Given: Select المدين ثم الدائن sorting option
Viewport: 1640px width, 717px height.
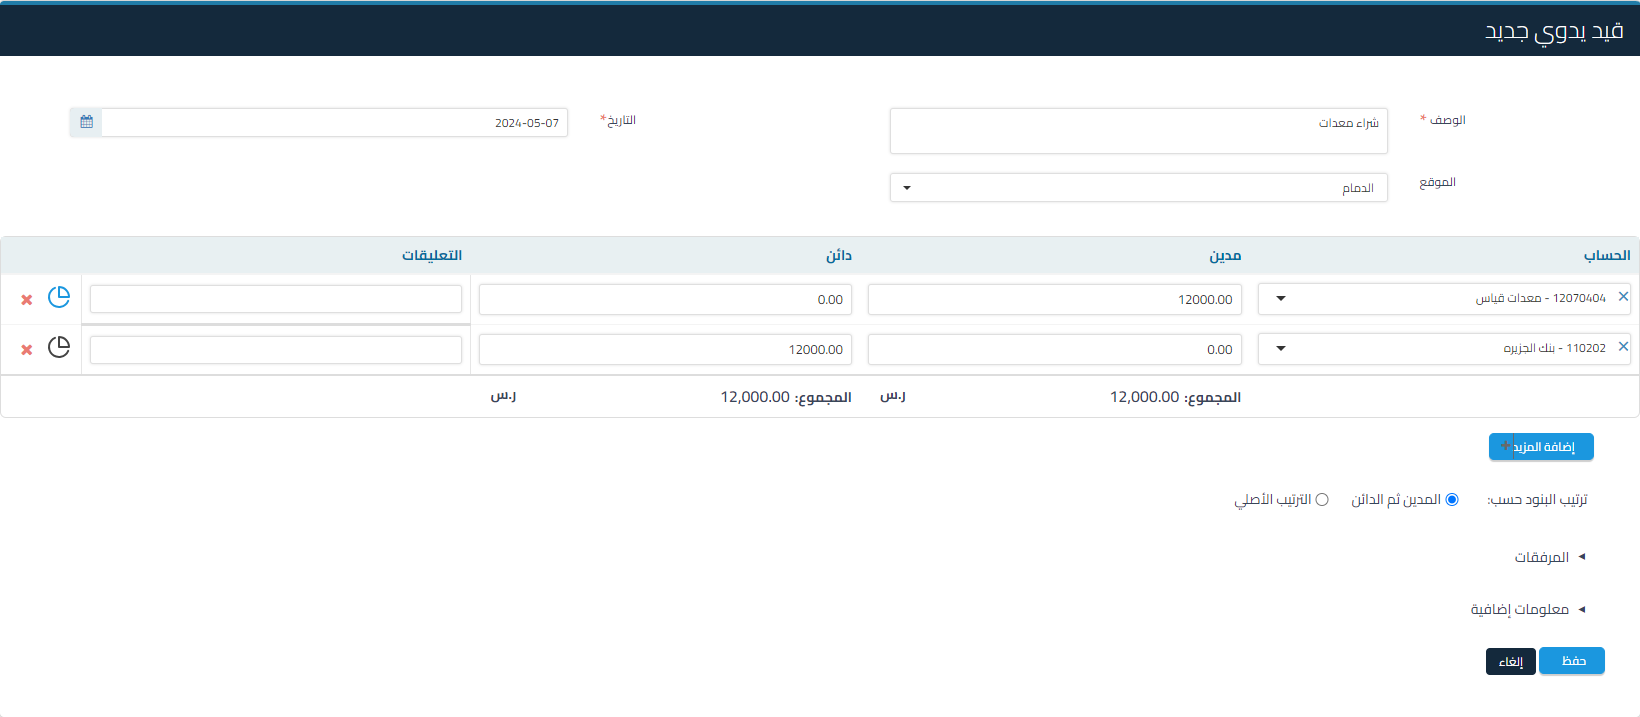Looking at the screenshot, I should pos(1452,499).
